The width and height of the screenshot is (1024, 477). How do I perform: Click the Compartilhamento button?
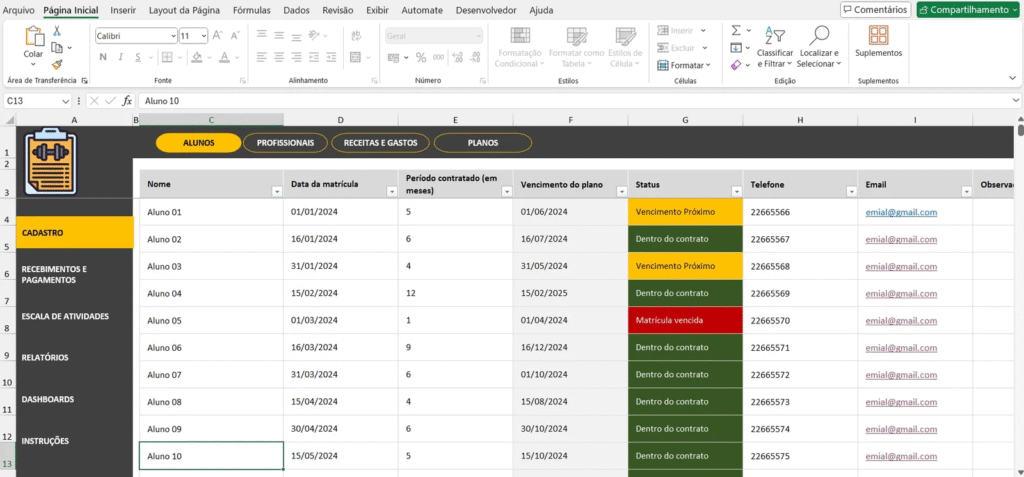tap(968, 10)
